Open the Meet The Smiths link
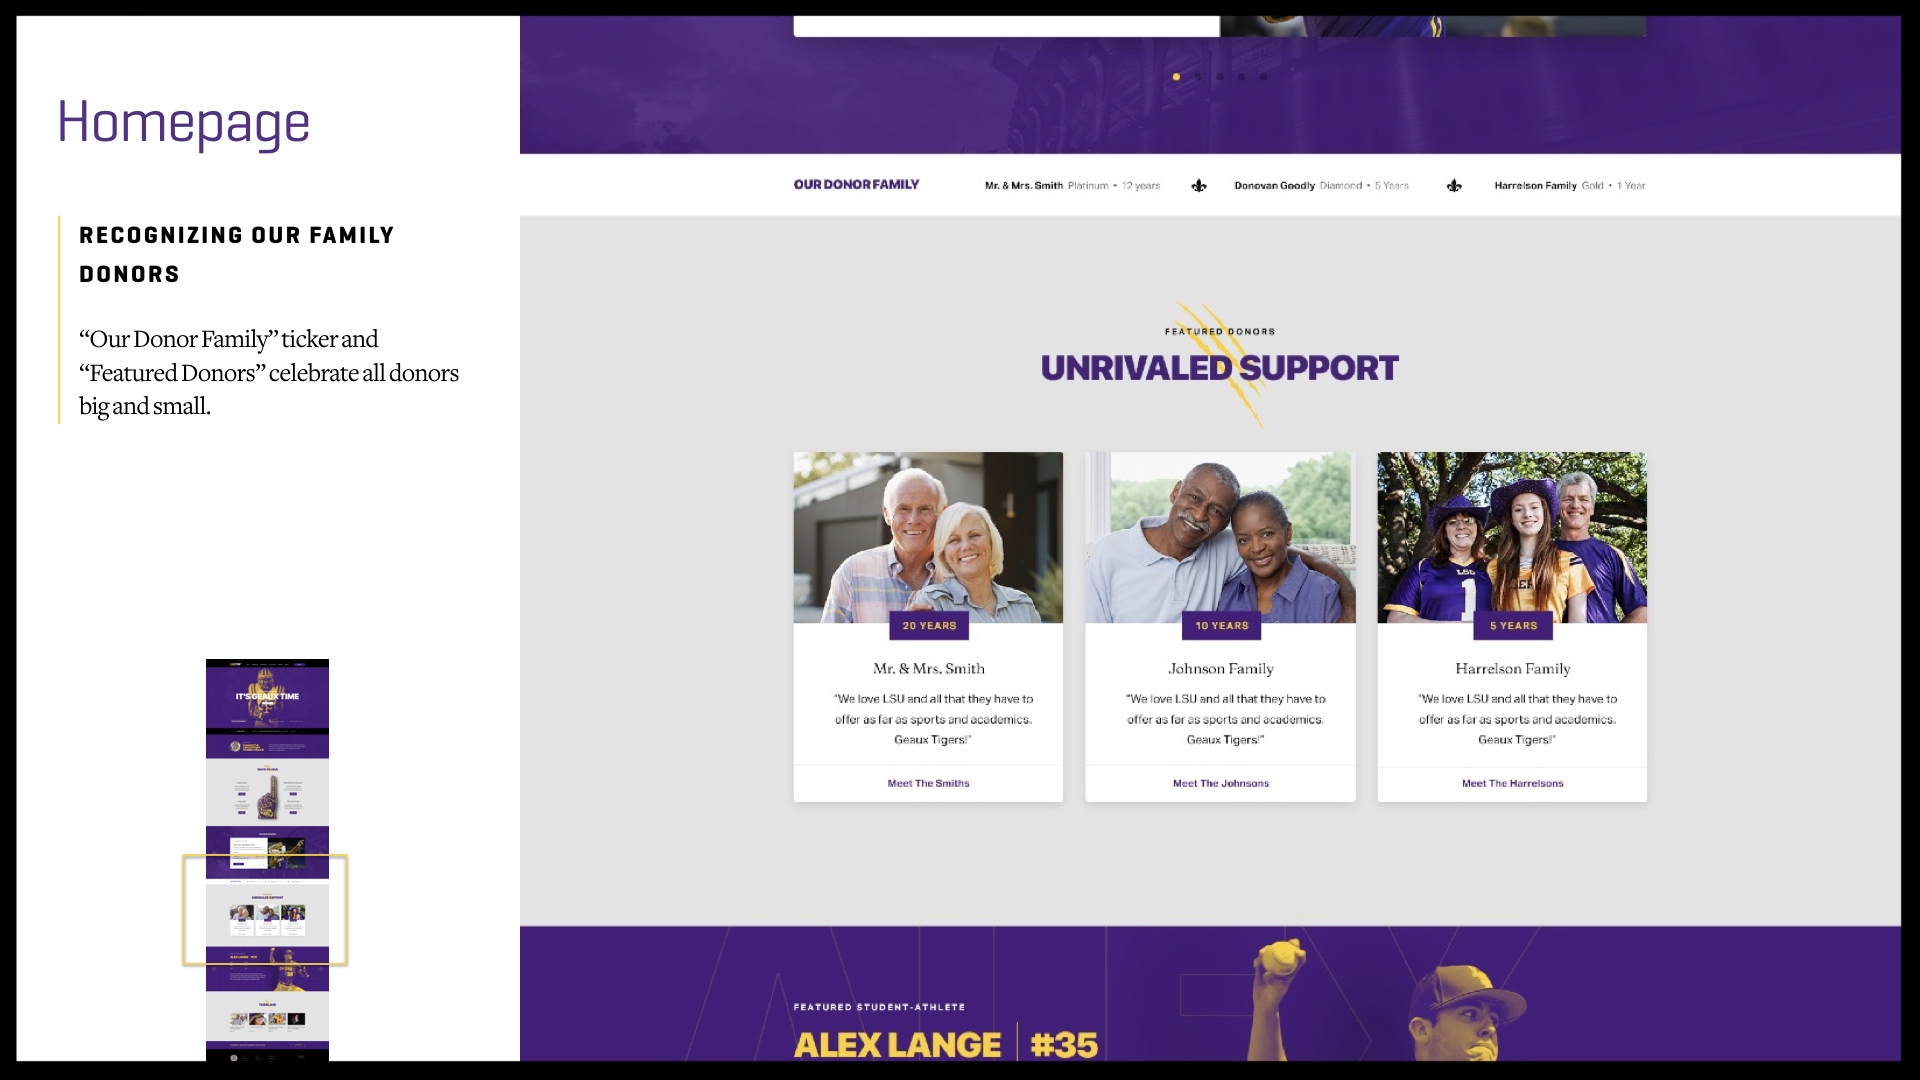 pyautogui.click(x=928, y=784)
